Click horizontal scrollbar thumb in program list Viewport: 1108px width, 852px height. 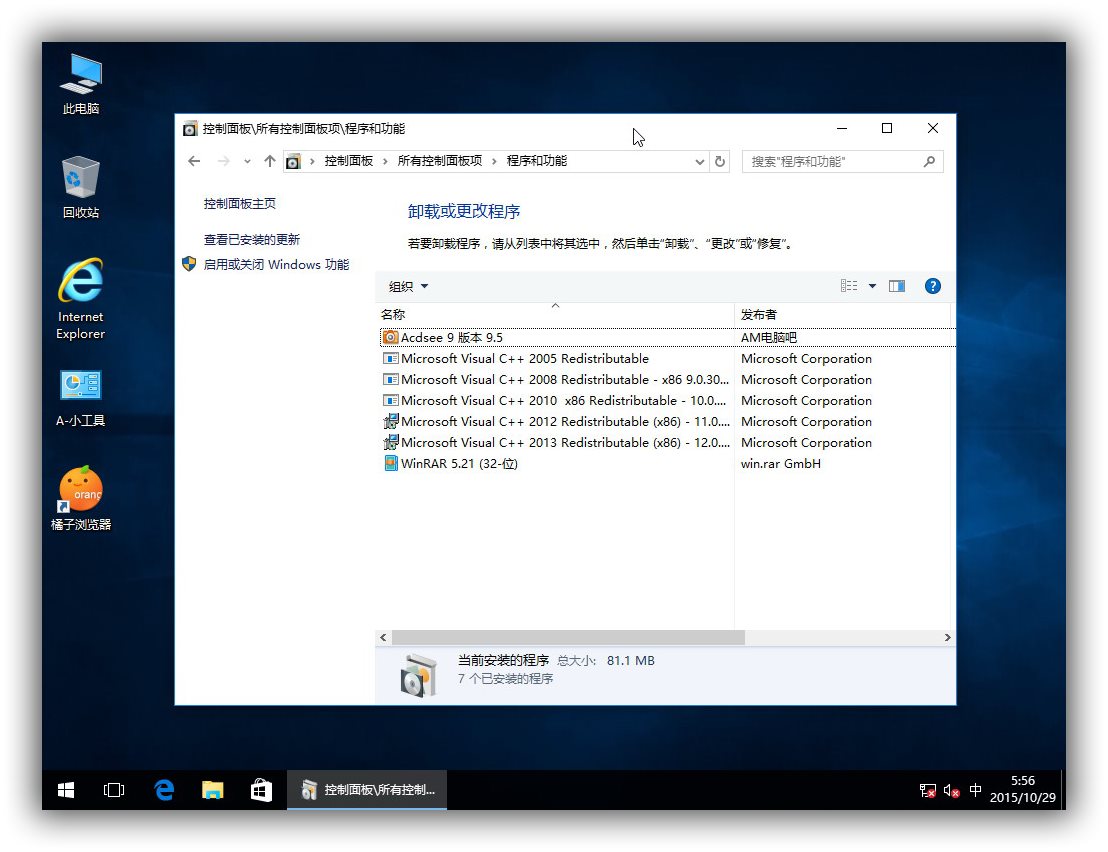point(568,637)
